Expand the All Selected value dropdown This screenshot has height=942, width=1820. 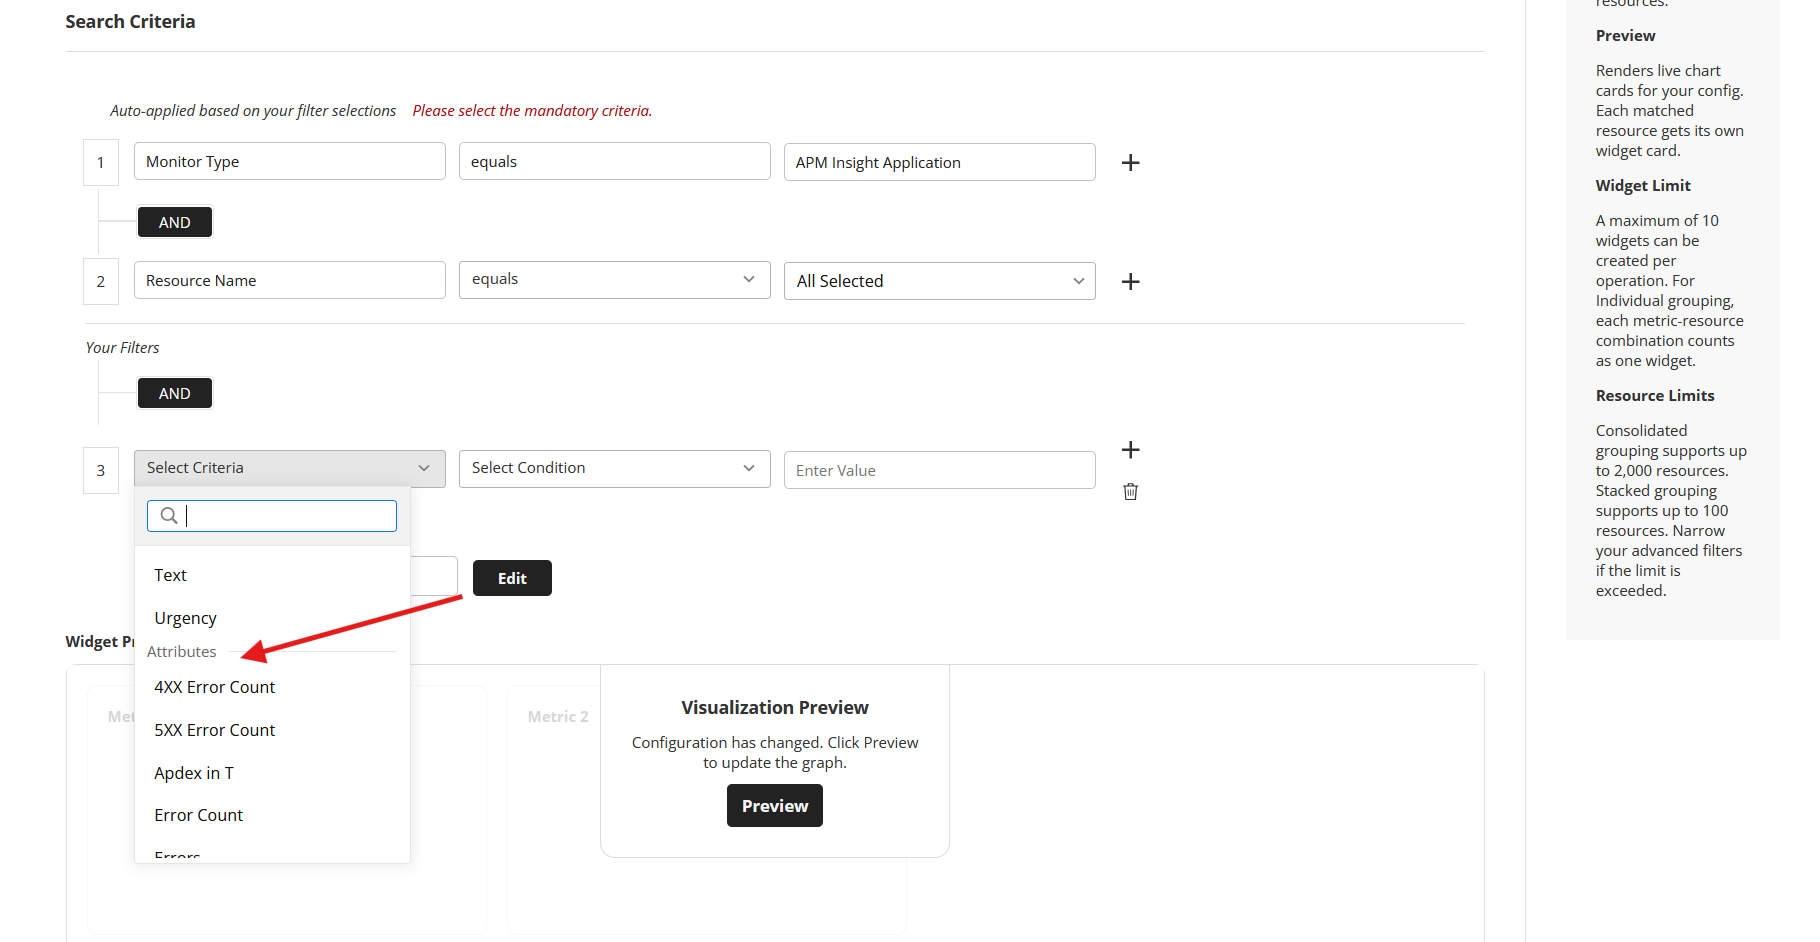(939, 281)
